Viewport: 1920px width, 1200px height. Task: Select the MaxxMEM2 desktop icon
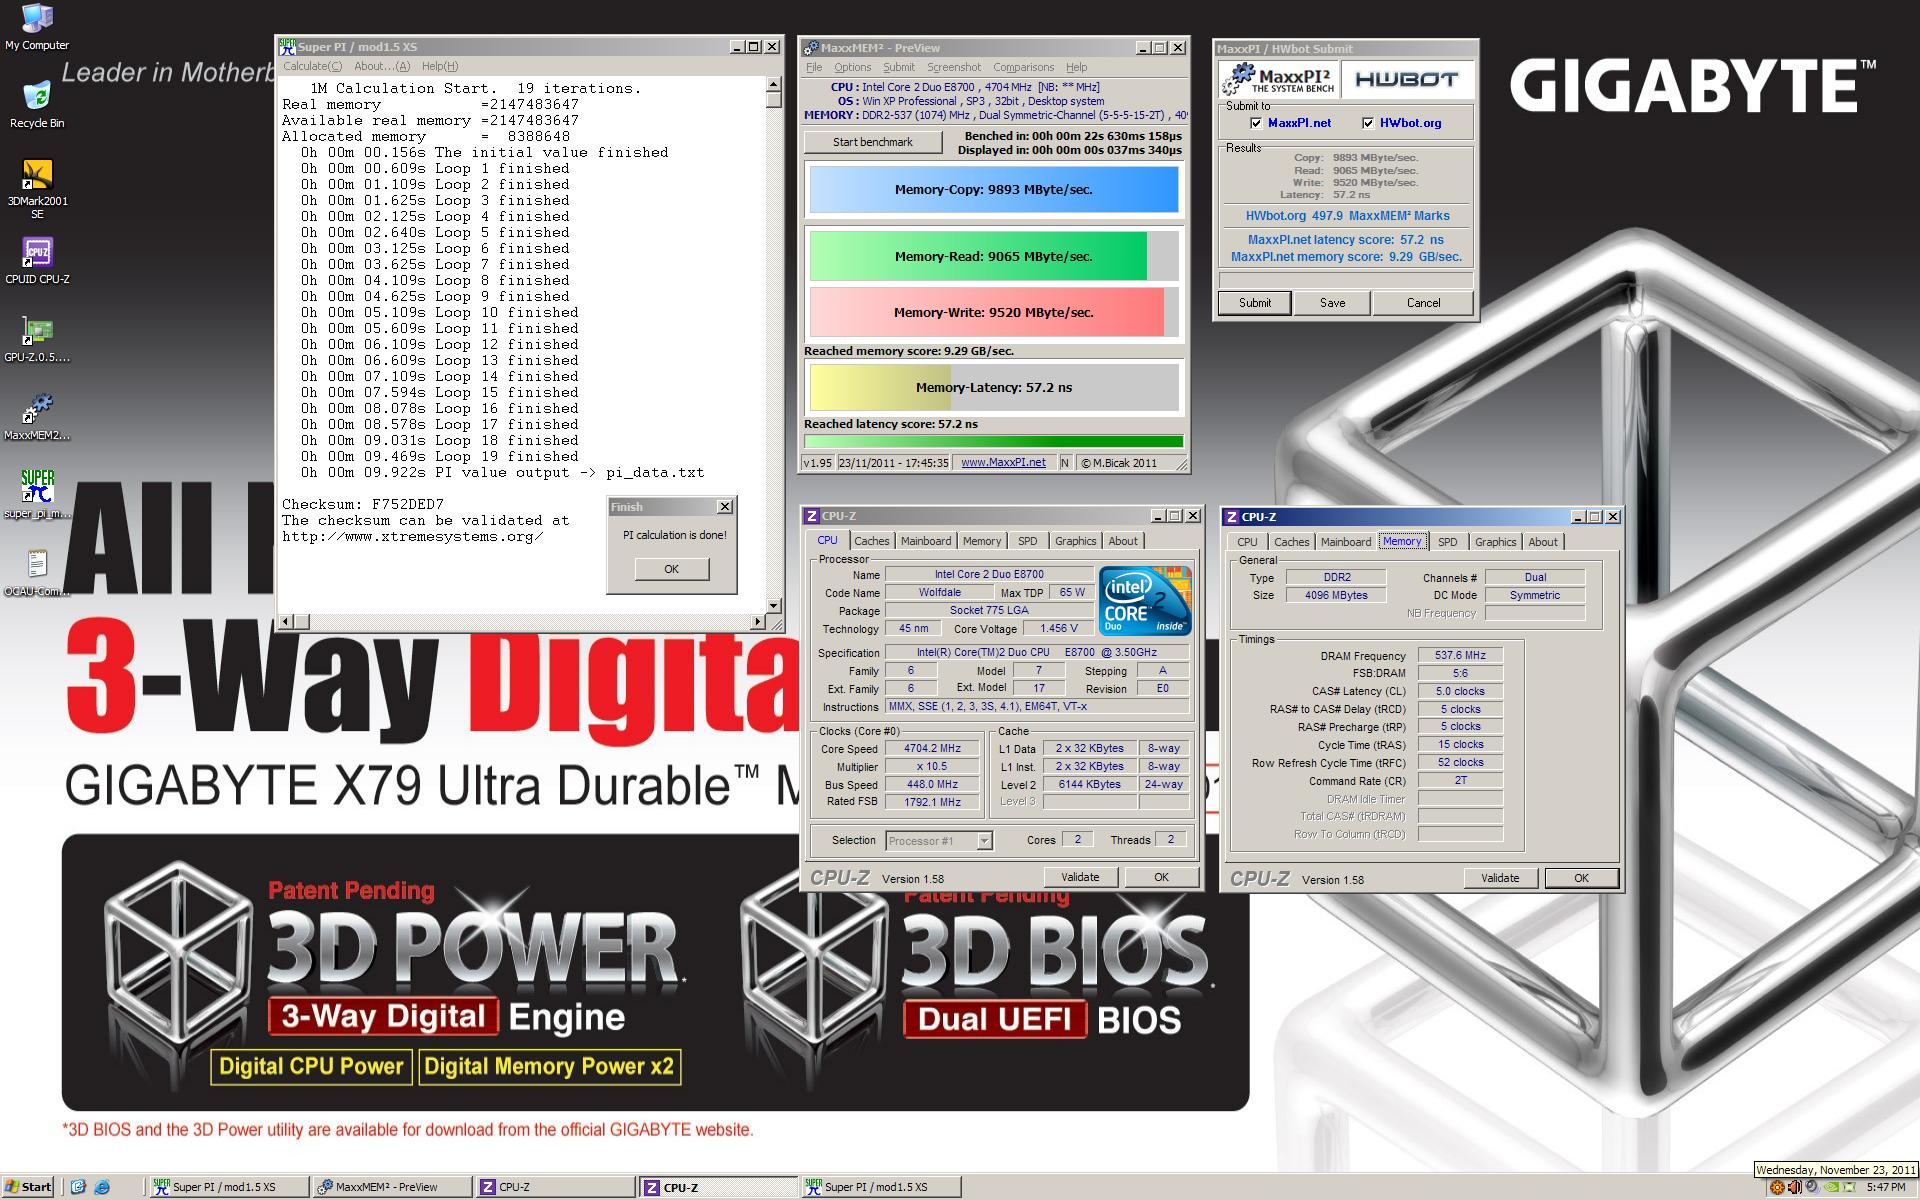point(37,417)
